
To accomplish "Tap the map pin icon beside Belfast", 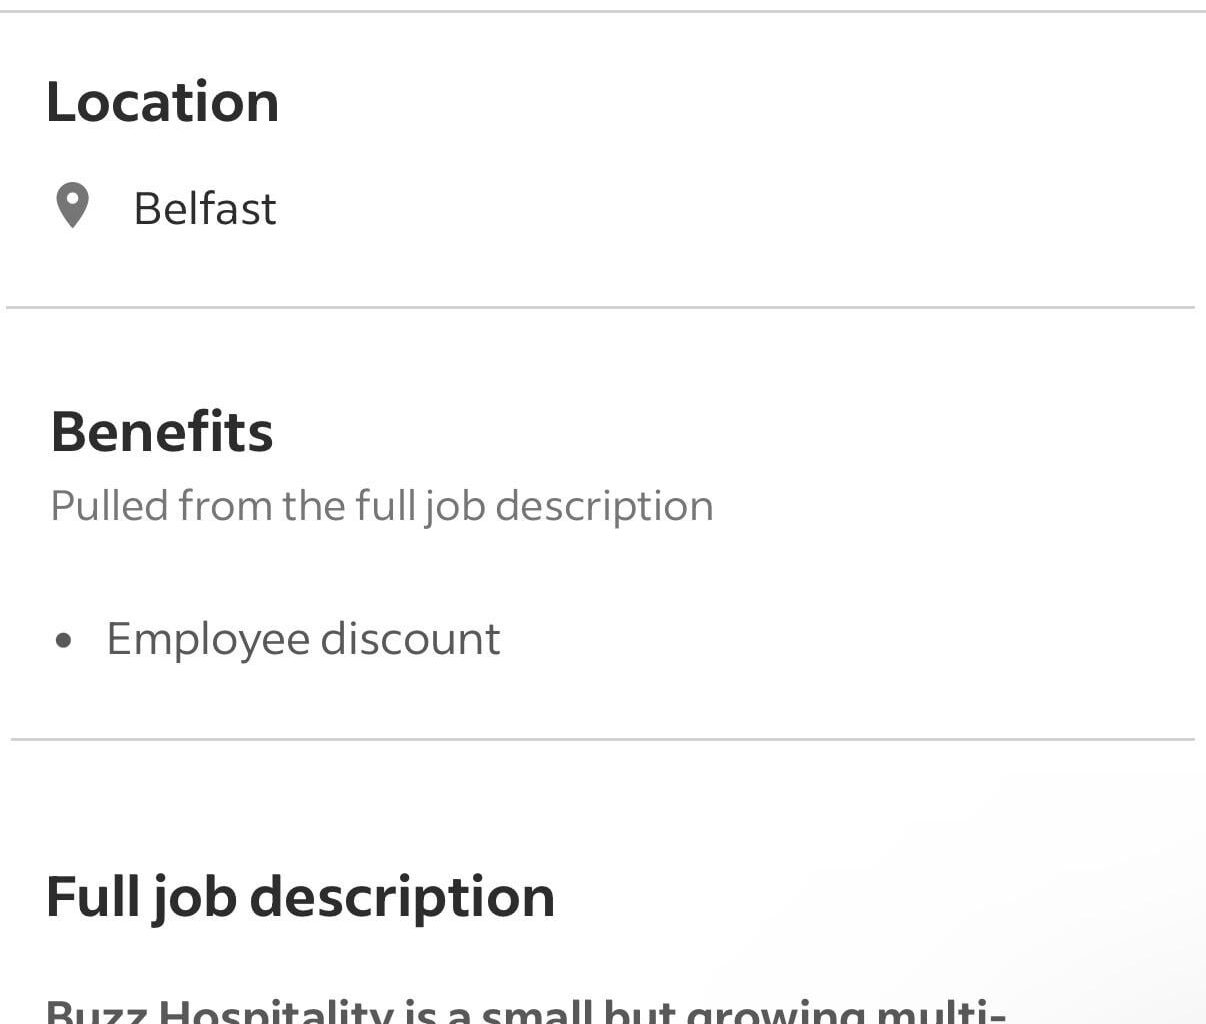I will (72, 206).
